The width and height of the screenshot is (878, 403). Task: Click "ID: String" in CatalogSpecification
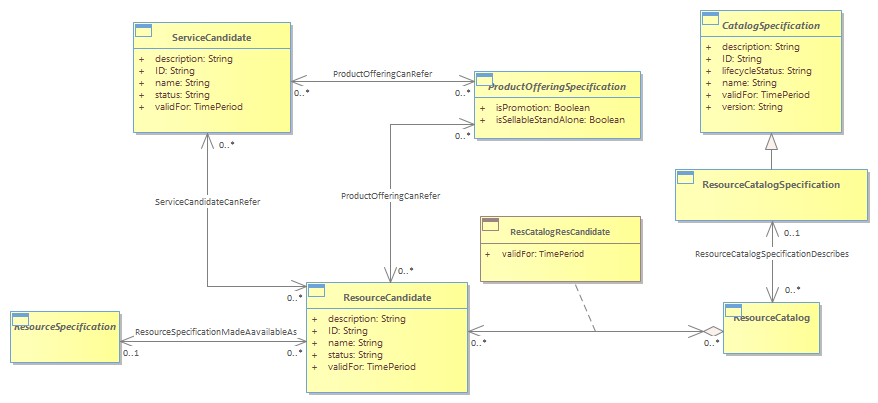(x=741, y=59)
